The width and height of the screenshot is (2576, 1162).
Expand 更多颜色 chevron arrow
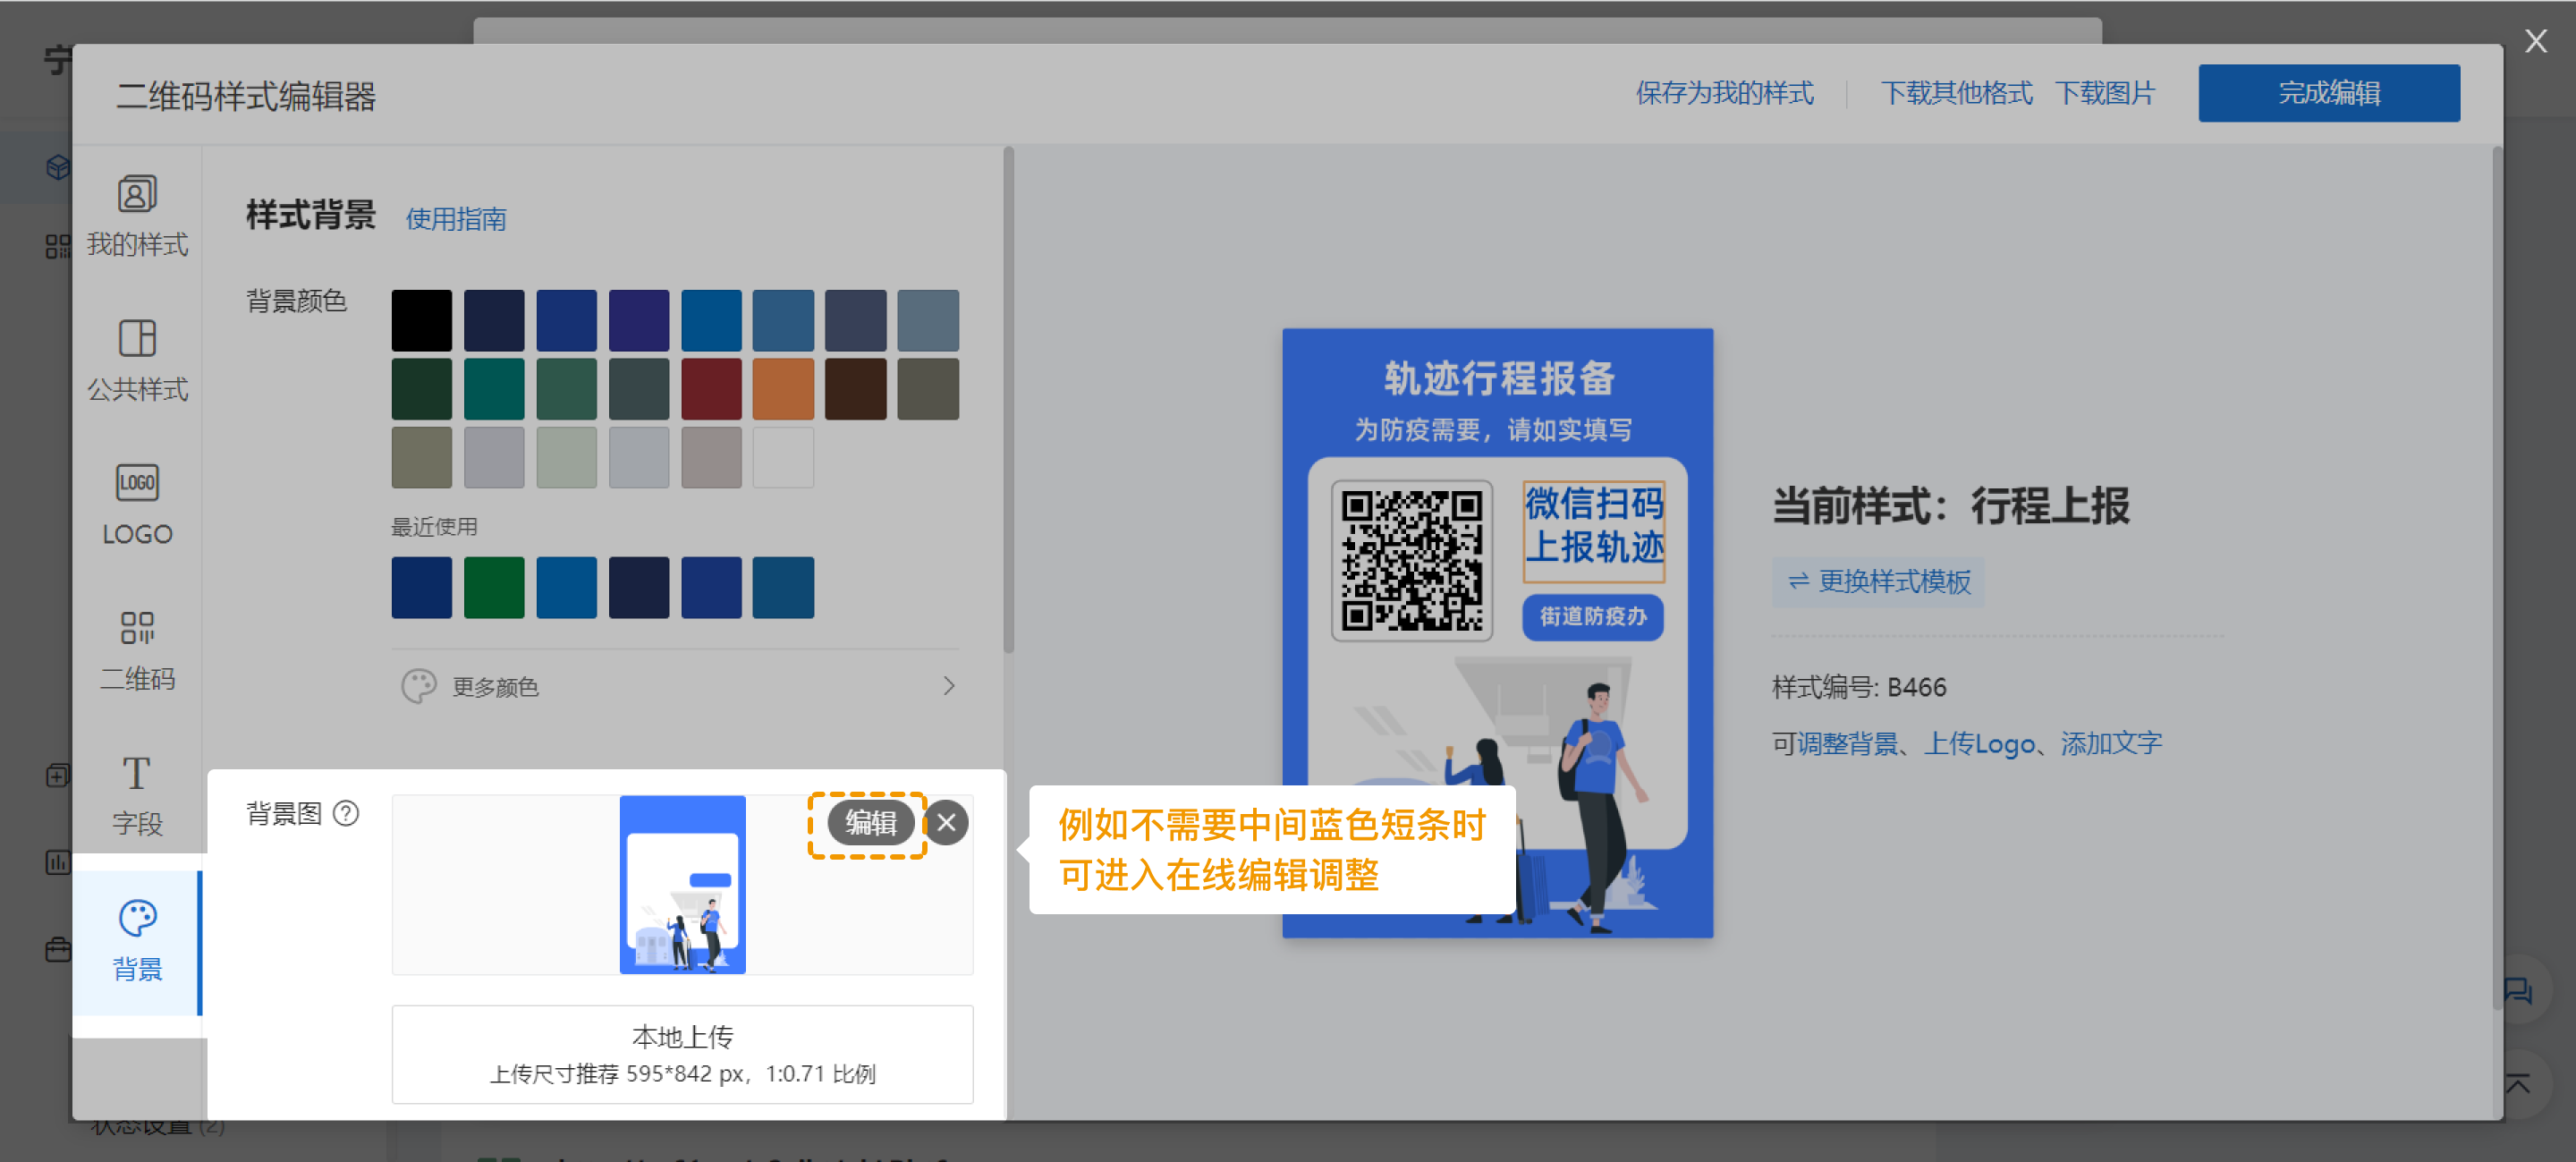pyautogui.click(x=948, y=686)
